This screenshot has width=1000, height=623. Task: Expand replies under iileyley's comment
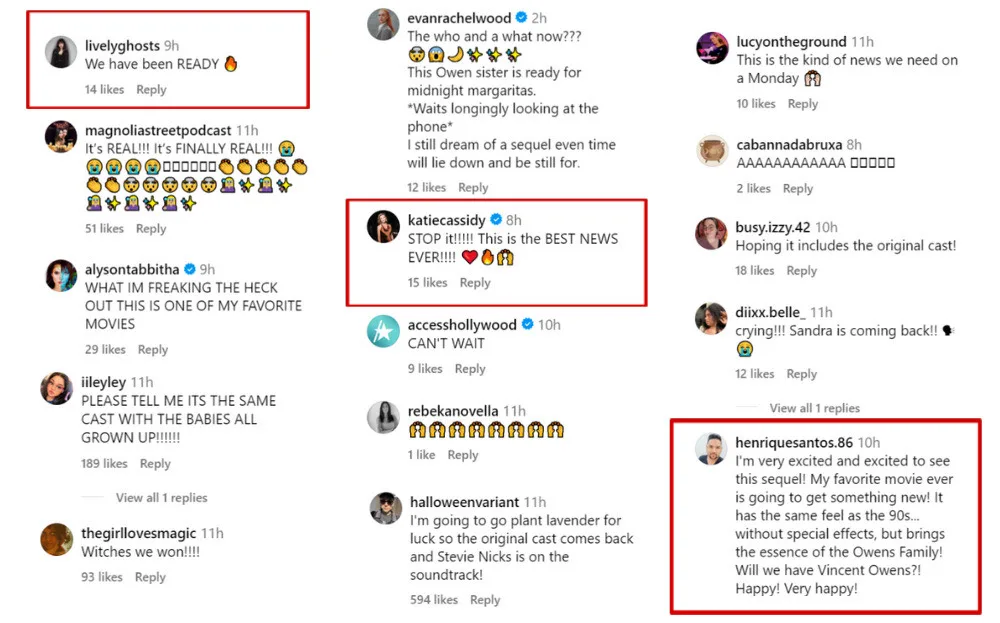coord(161,497)
